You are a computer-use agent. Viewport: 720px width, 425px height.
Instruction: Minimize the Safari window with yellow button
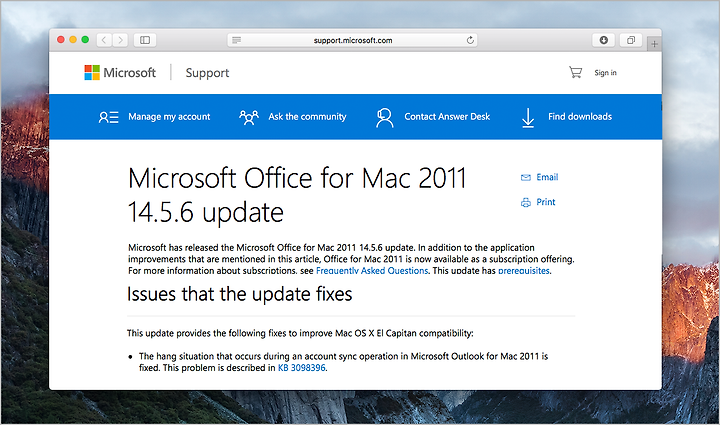tap(73, 40)
